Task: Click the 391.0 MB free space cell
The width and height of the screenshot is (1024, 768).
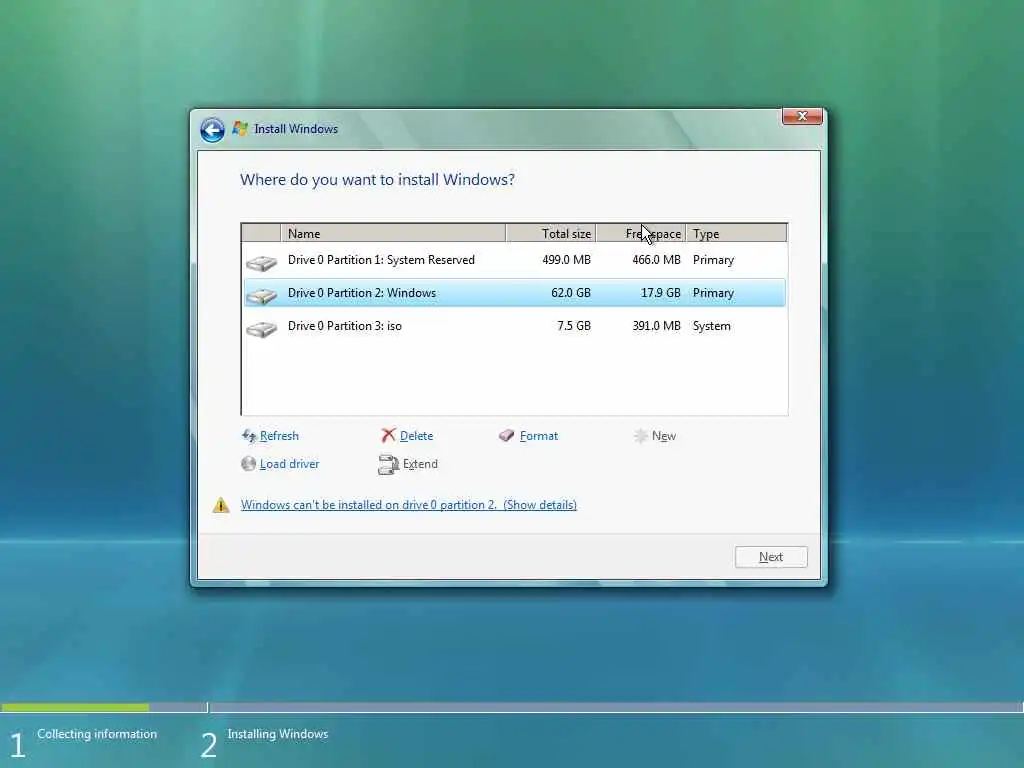Action: 656,326
